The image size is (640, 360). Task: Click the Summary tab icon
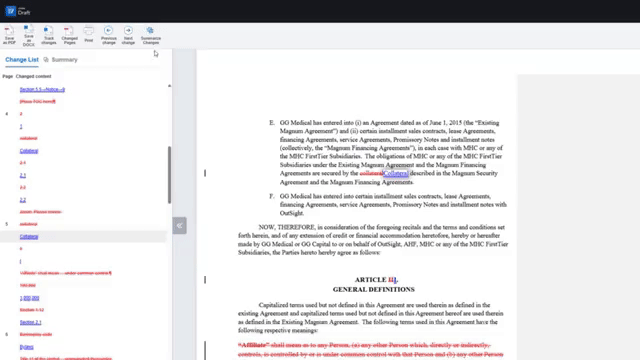point(46,60)
